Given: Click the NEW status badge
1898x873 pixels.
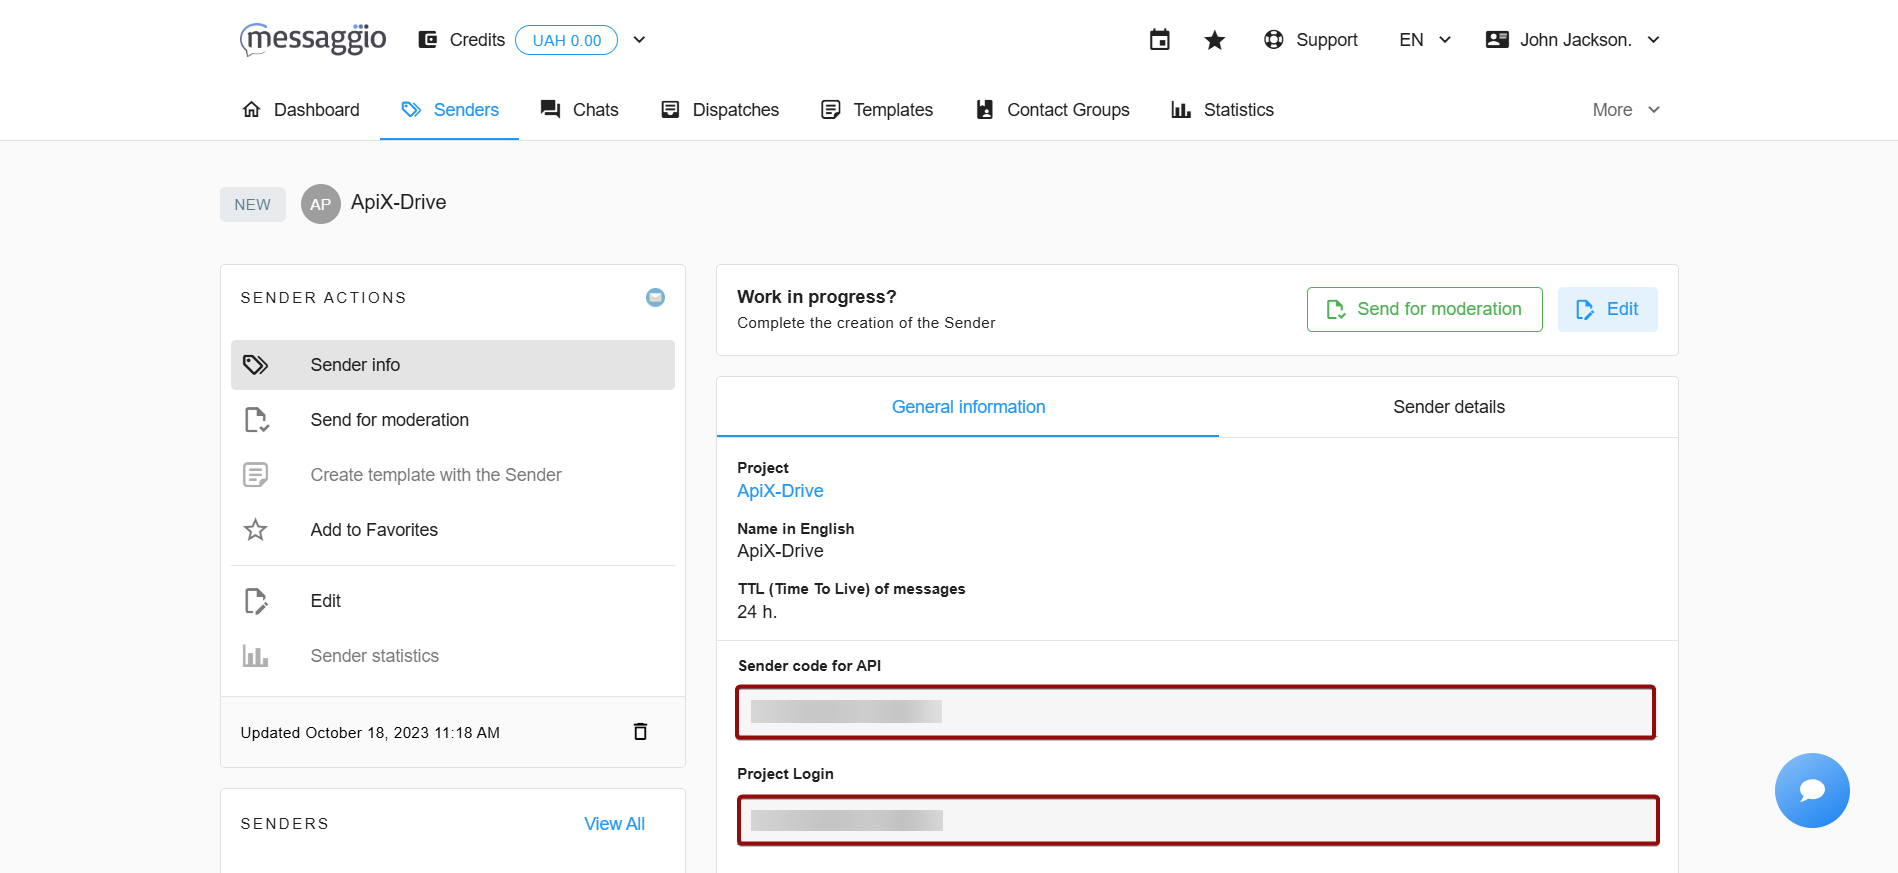Looking at the screenshot, I should [253, 204].
